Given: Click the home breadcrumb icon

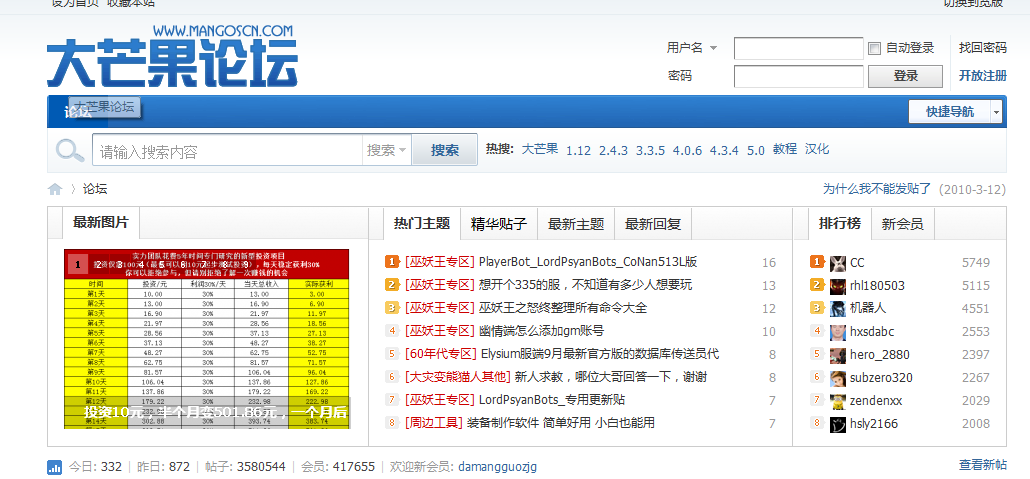Looking at the screenshot, I should tap(55, 188).
